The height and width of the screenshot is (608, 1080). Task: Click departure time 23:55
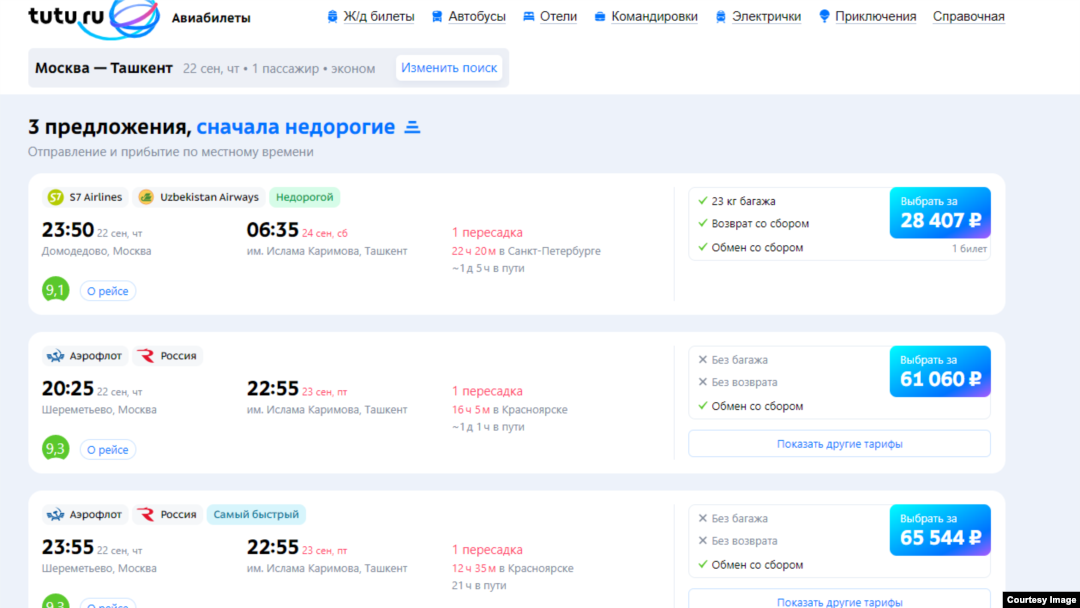(x=68, y=547)
